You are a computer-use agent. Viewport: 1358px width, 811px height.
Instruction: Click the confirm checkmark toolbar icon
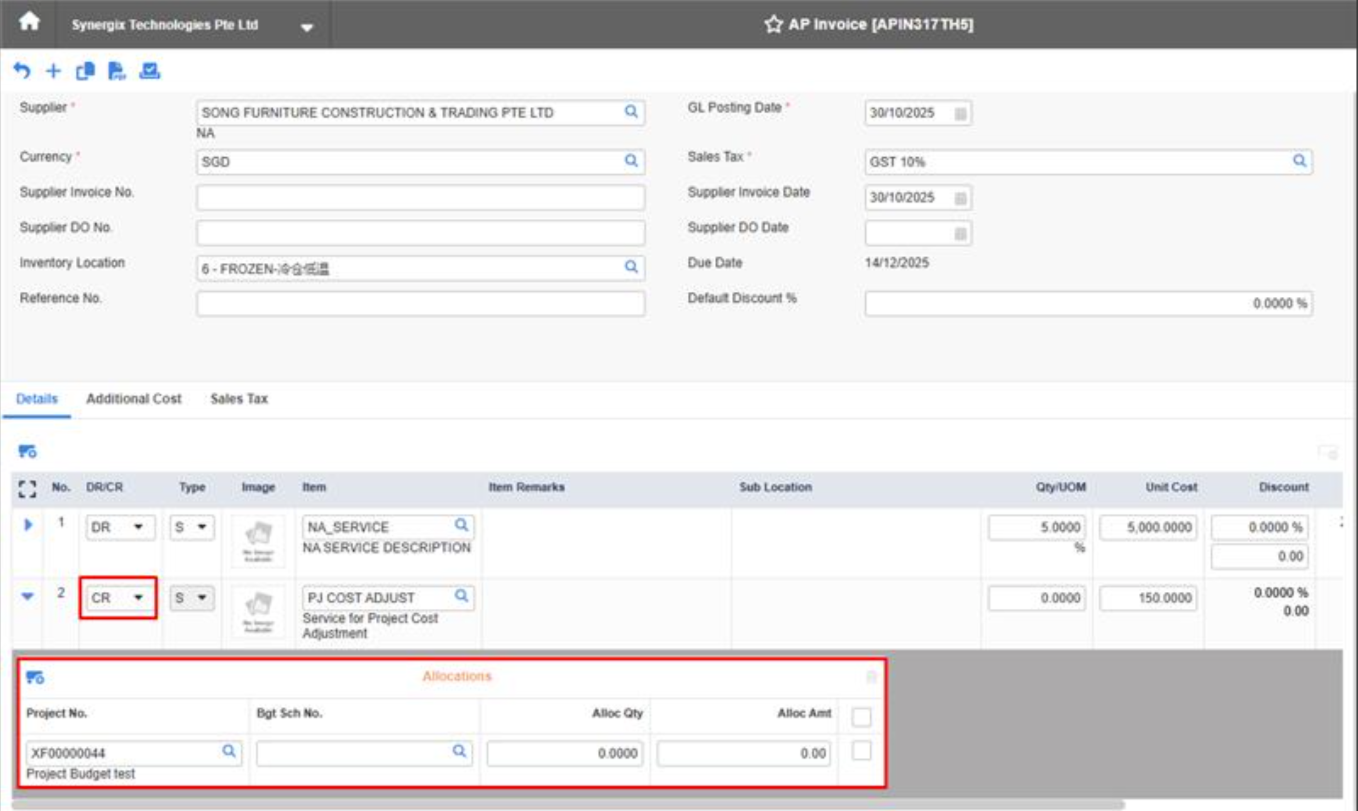pos(150,71)
